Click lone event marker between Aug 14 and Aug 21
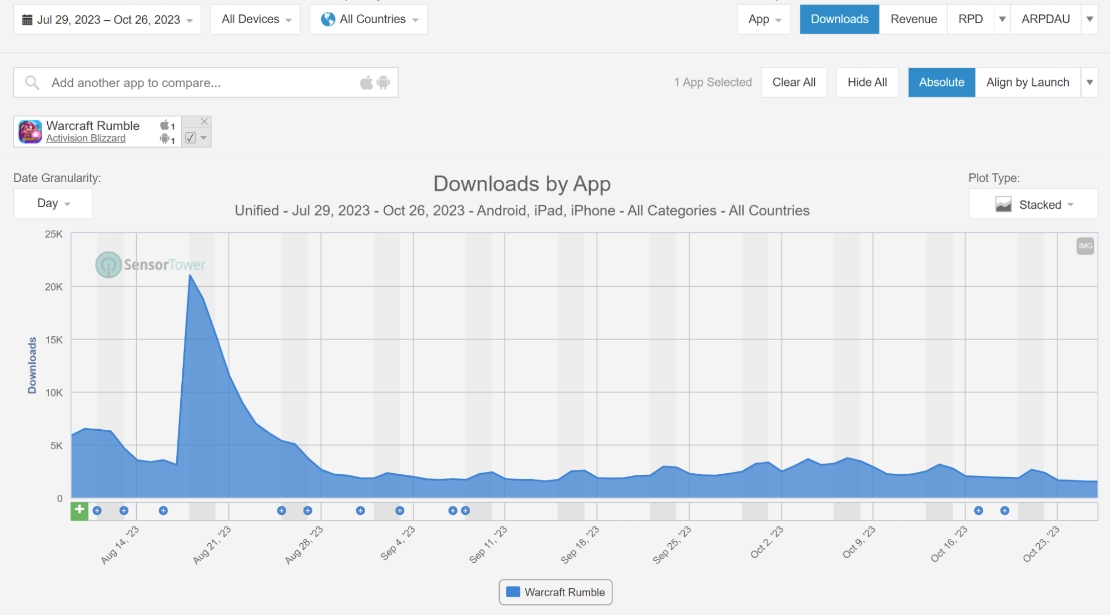Image resolution: width=1110 pixels, height=615 pixels. [x=163, y=510]
